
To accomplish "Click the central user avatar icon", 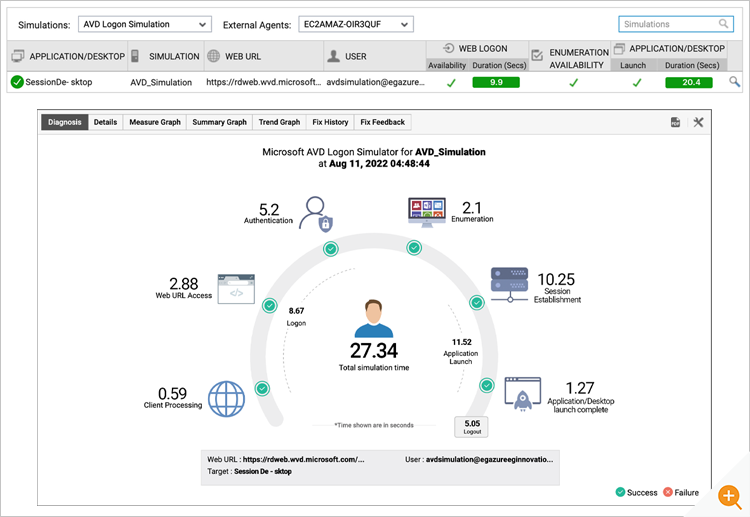I will click(374, 319).
